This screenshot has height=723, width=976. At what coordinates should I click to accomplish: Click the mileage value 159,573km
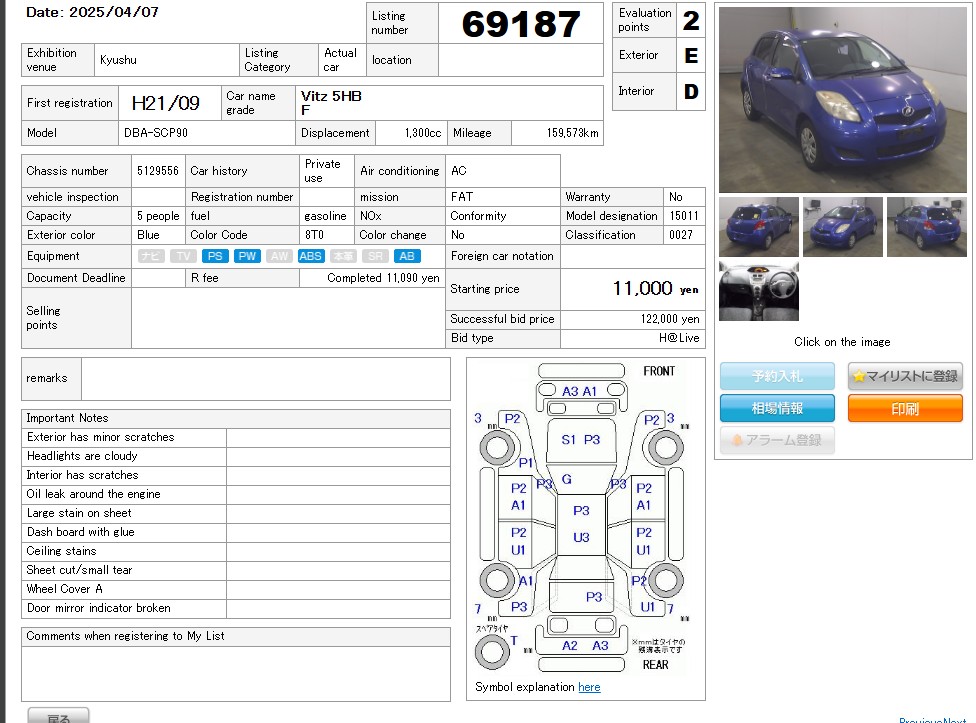pyautogui.click(x=573, y=133)
